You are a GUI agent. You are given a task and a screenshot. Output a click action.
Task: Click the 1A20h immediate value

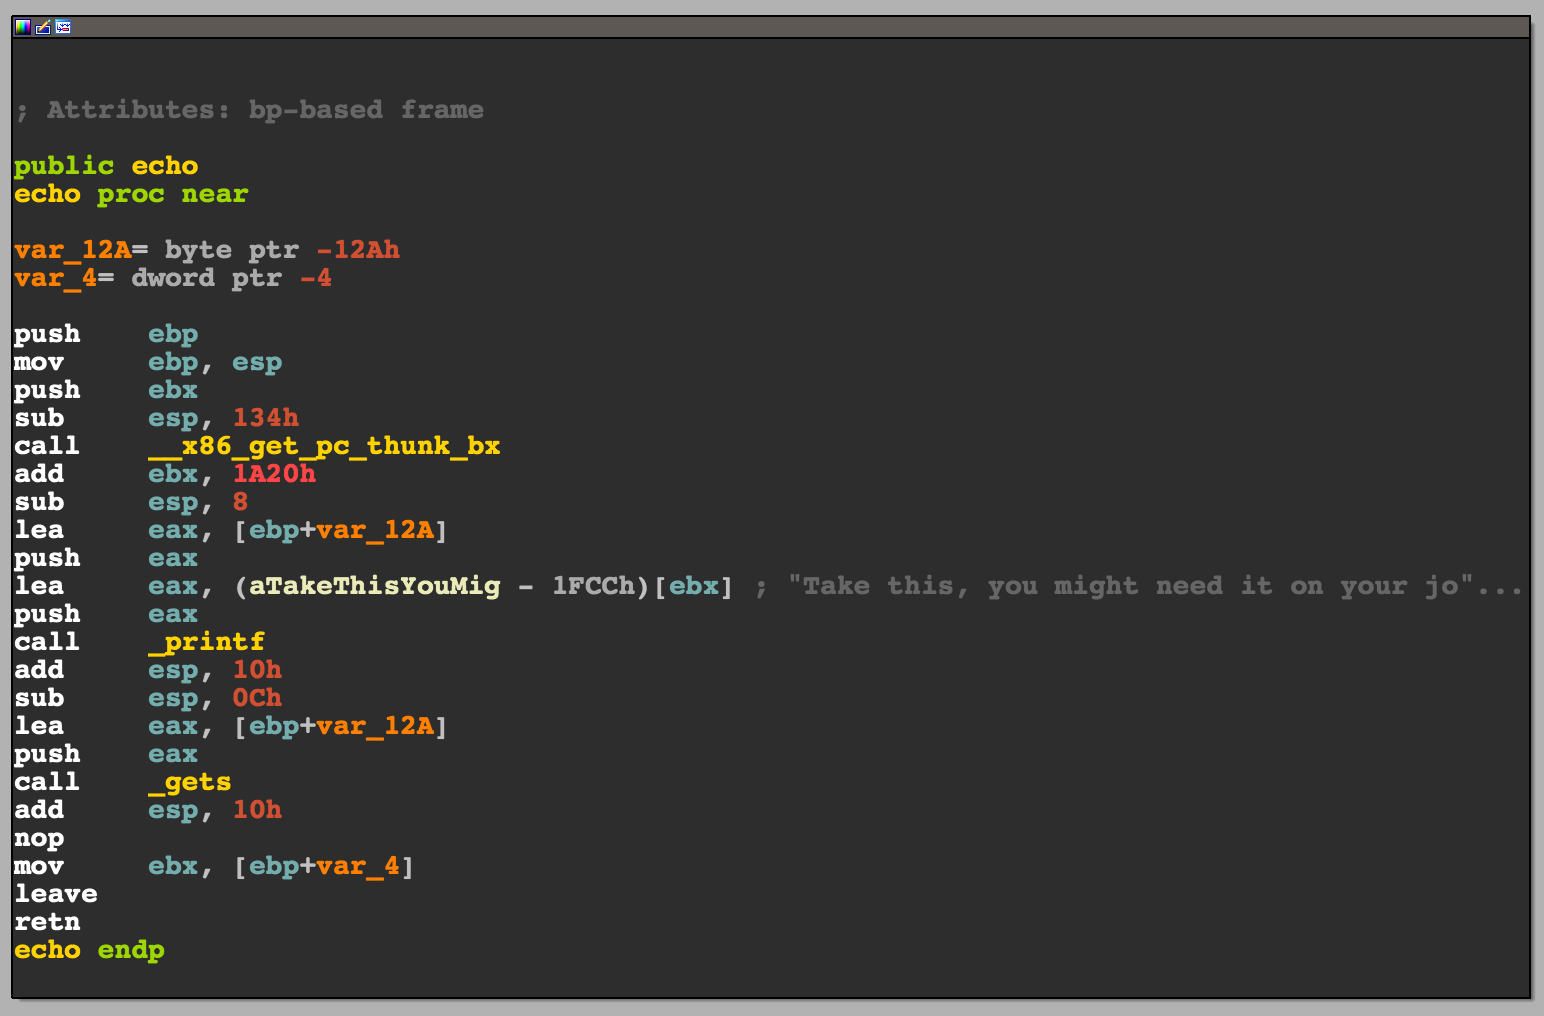pos(274,474)
